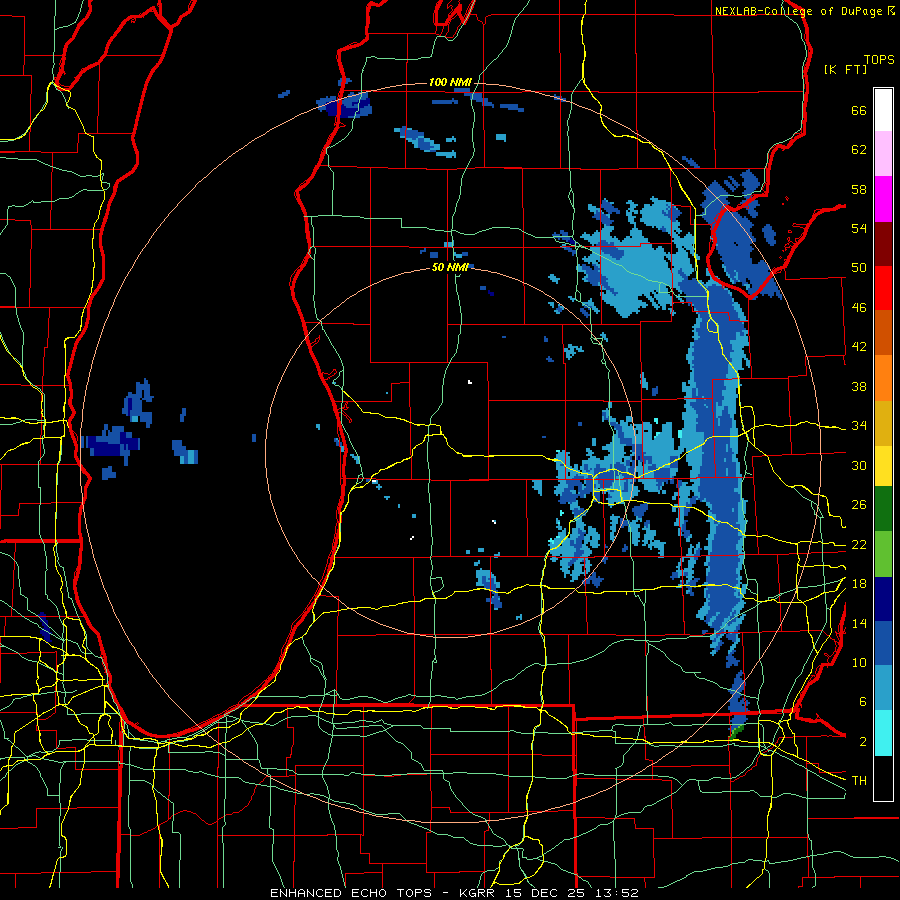Click the legend value 30

859,465
